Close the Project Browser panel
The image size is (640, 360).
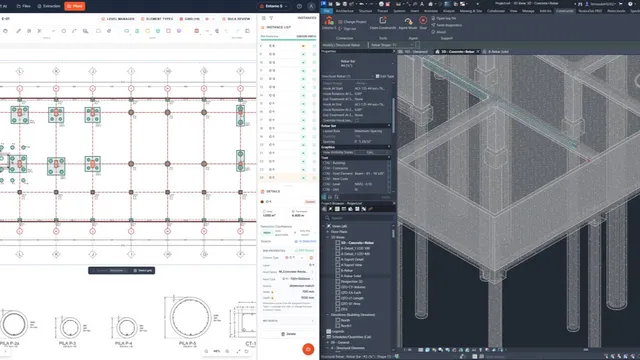click(x=394, y=203)
